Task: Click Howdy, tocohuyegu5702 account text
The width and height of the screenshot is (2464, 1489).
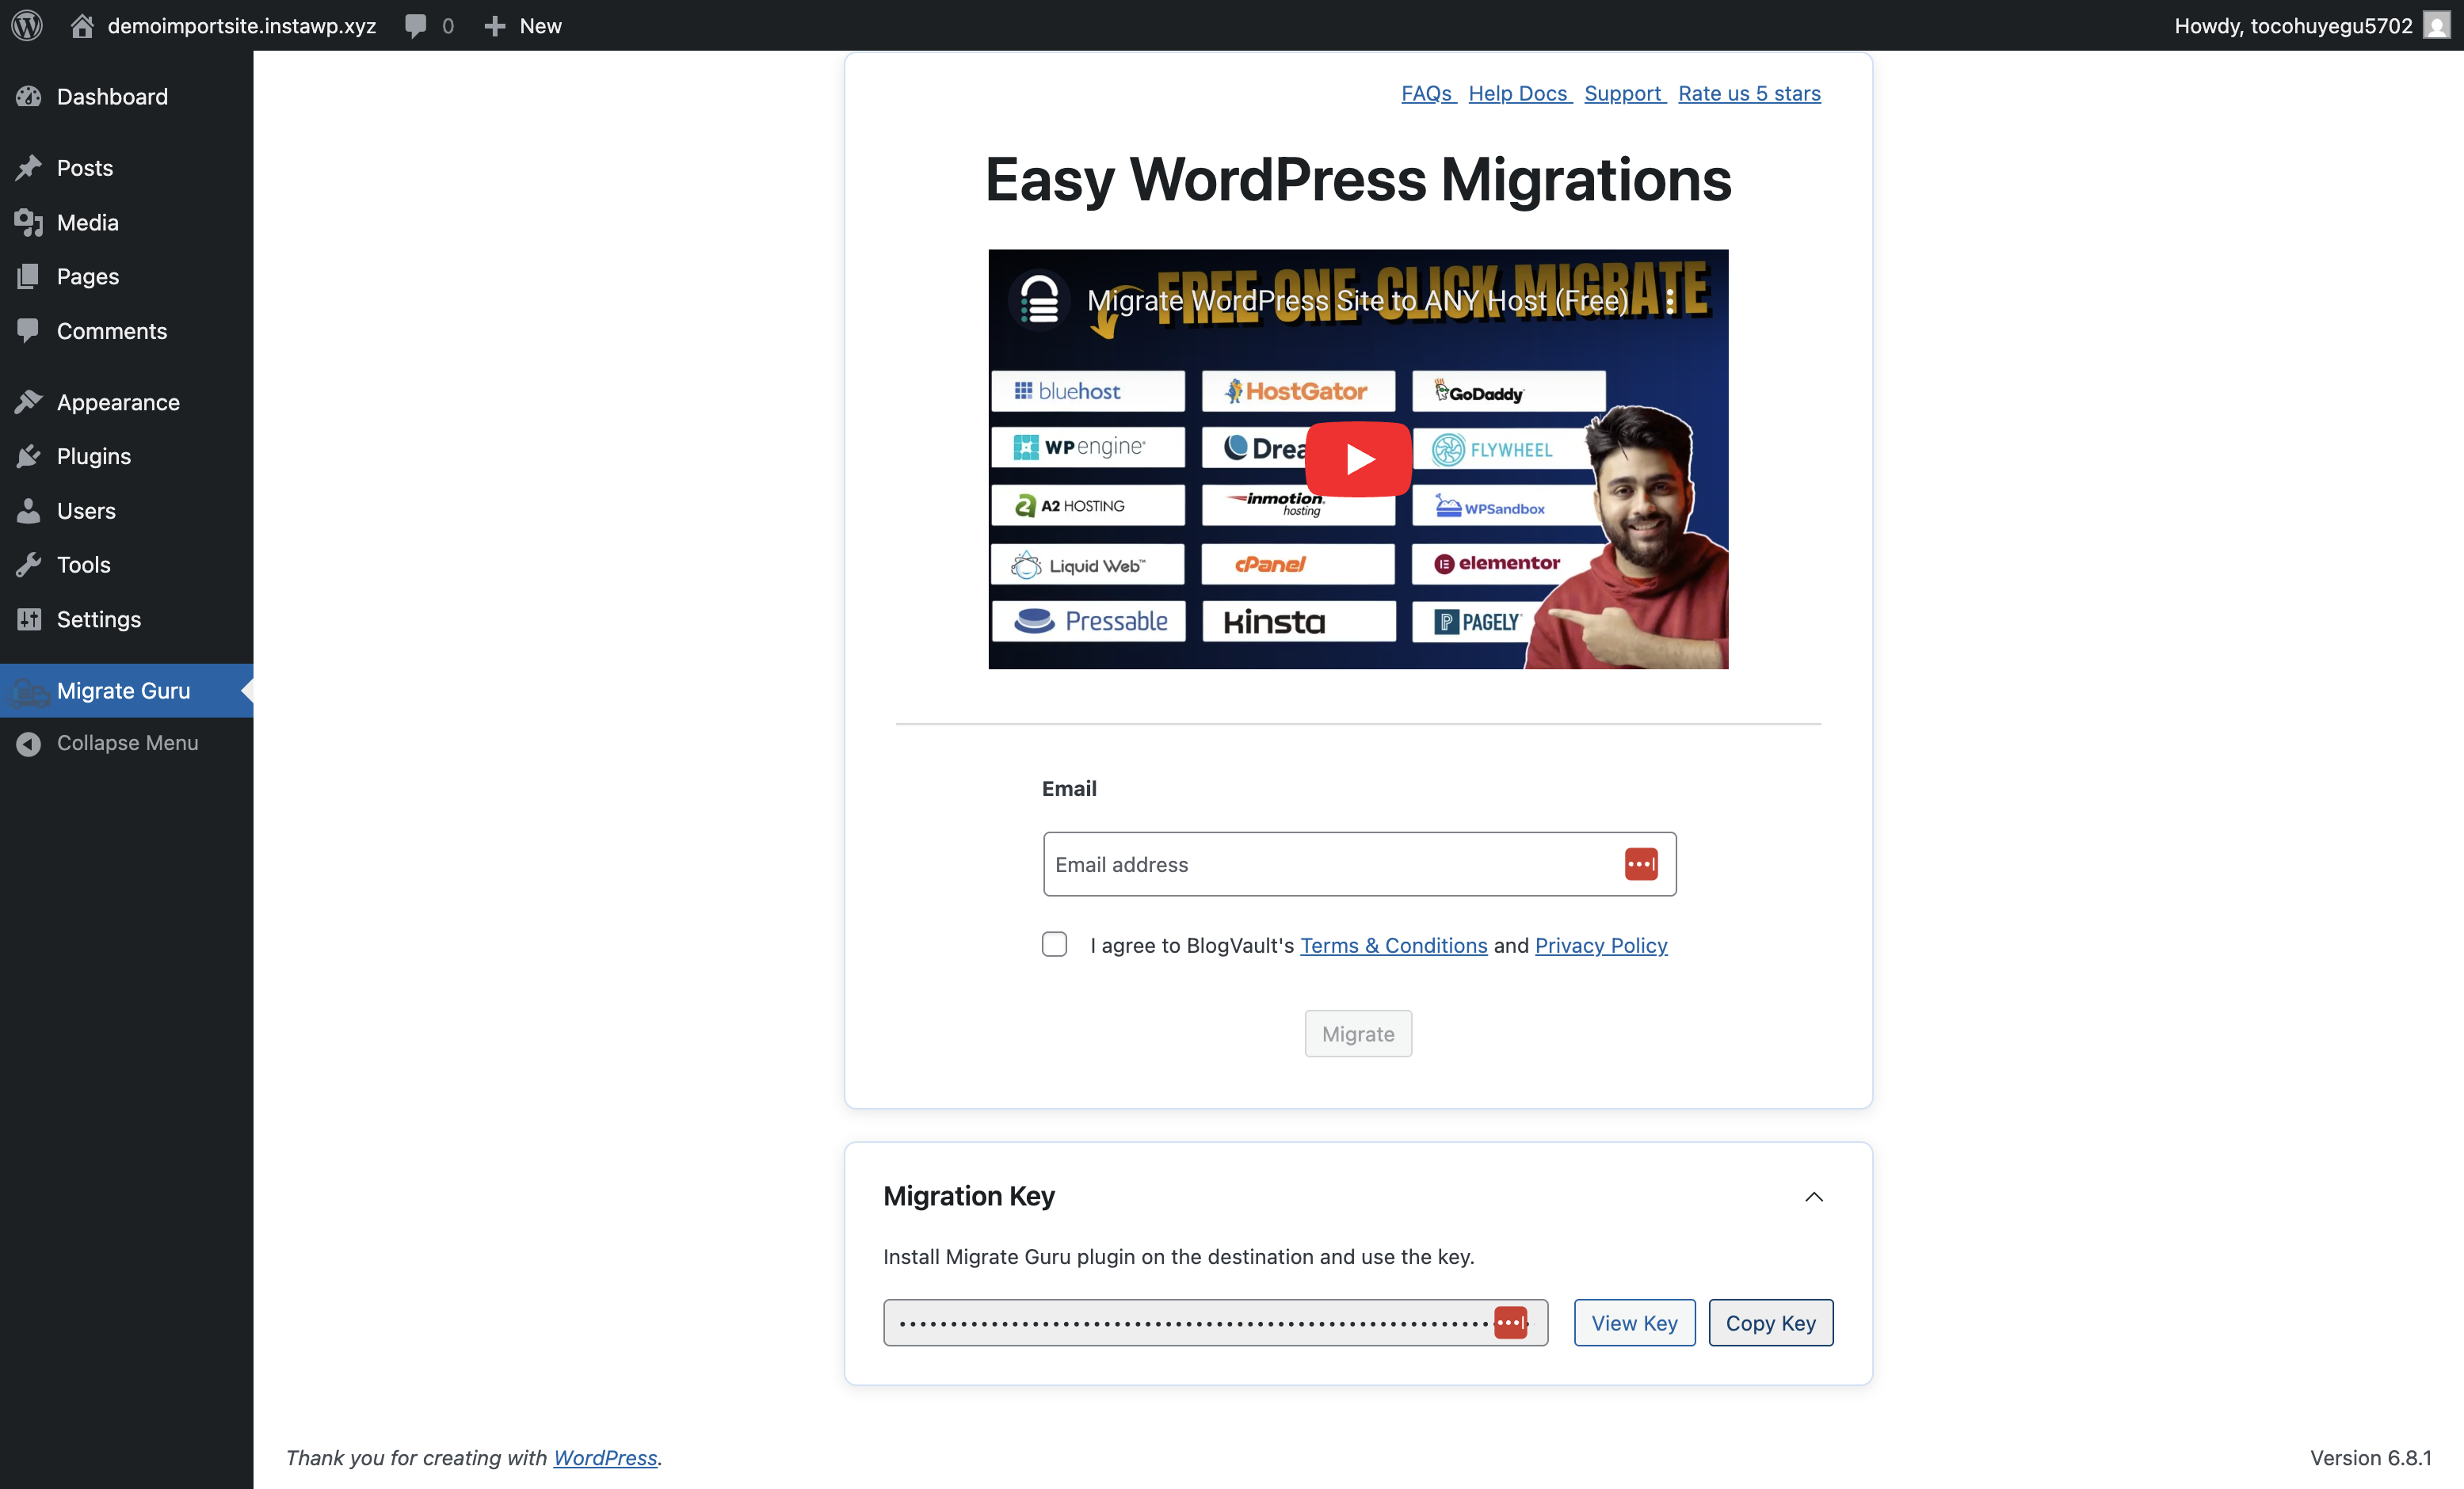Action: coord(2293,26)
